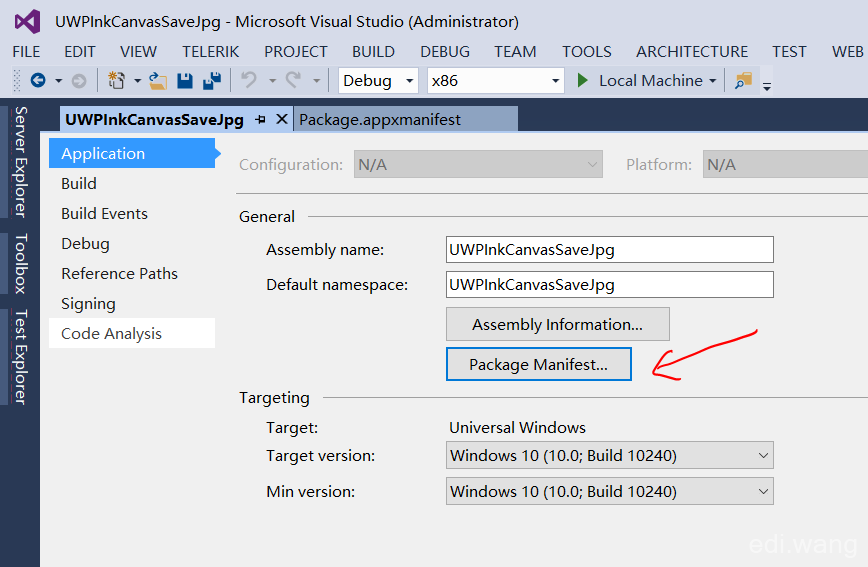Expand the Redo history dropdown
Screen dimensions: 868x567
click(317, 81)
